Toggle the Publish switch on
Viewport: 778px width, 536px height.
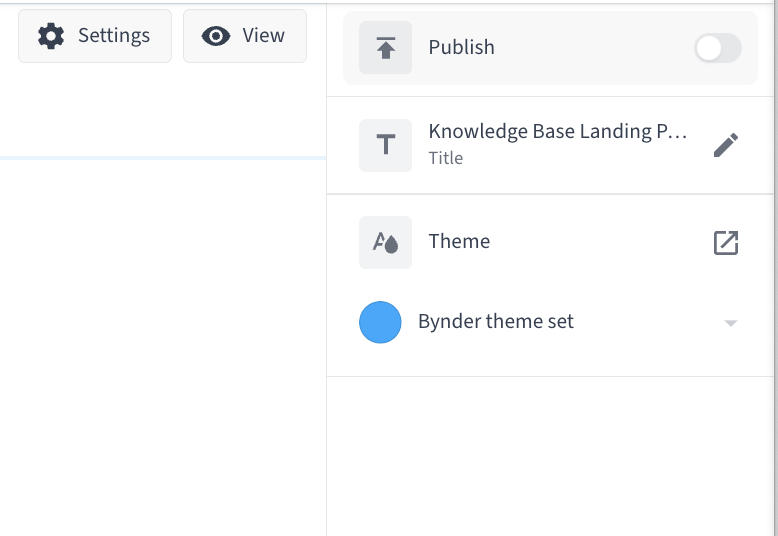717,48
